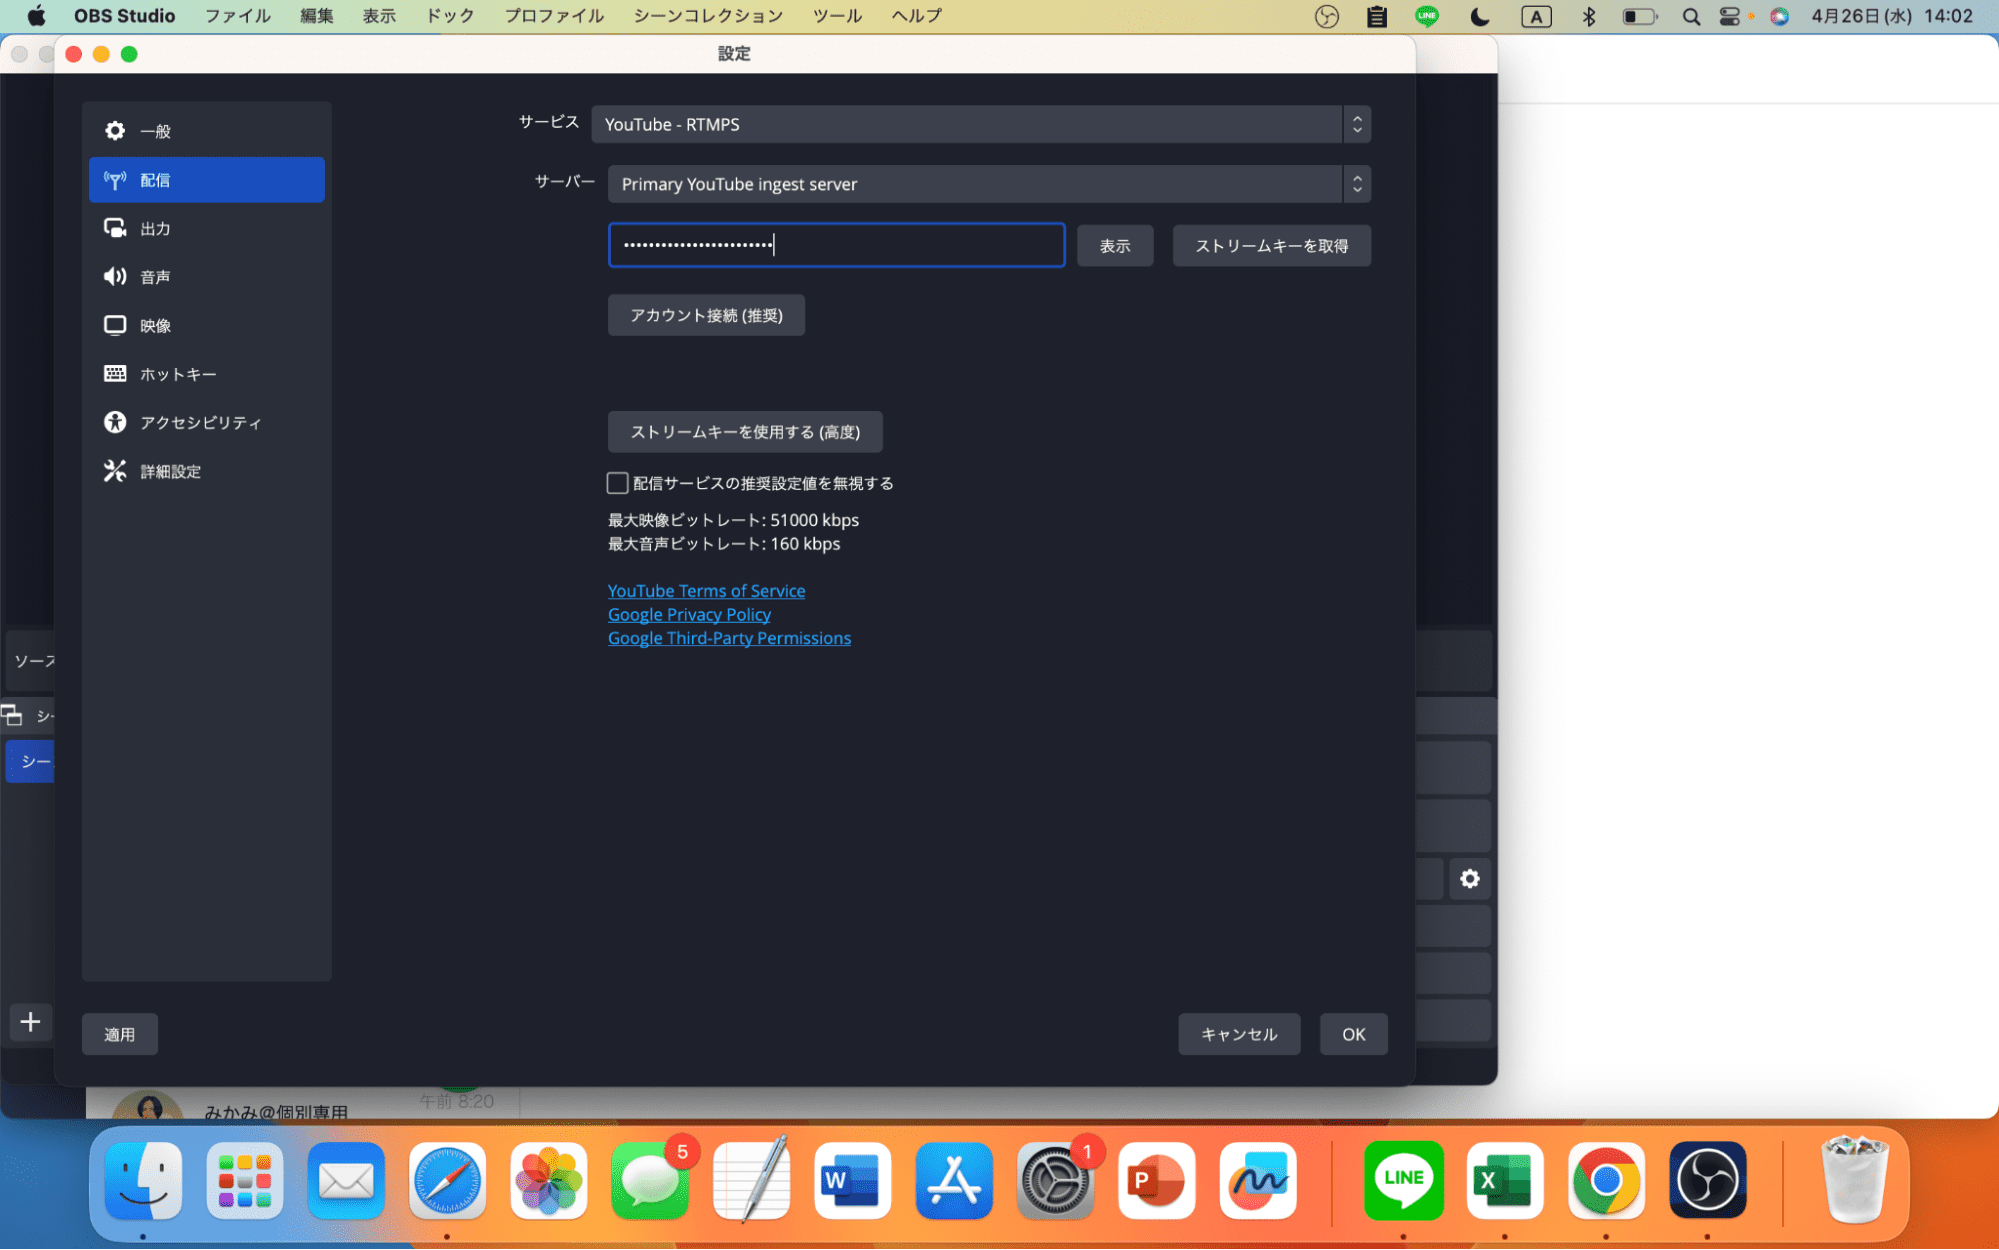Click the Bluetooth icon in menu bar

pyautogui.click(x=1588, y=16)
